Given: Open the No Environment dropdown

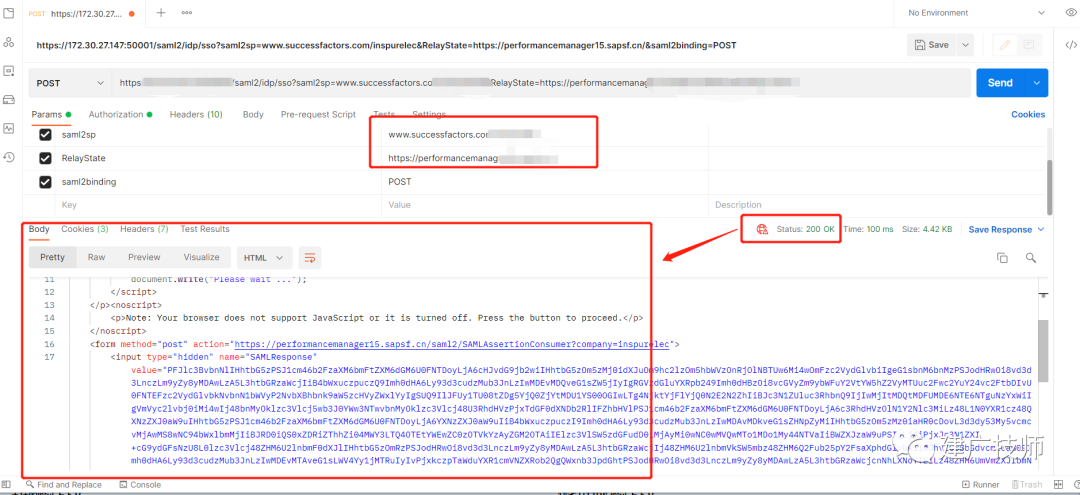Looking at the screenshot, I should (974, 13).
